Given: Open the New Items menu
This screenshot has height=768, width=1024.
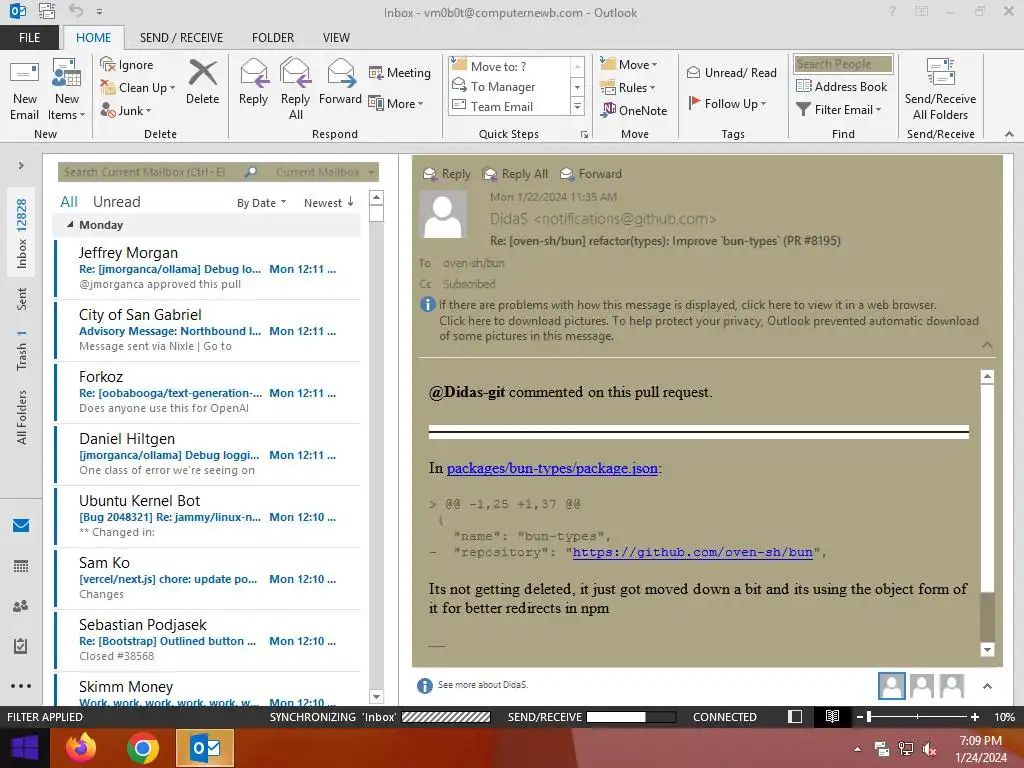Looking at the screenshot, I should tap(67, 90).
